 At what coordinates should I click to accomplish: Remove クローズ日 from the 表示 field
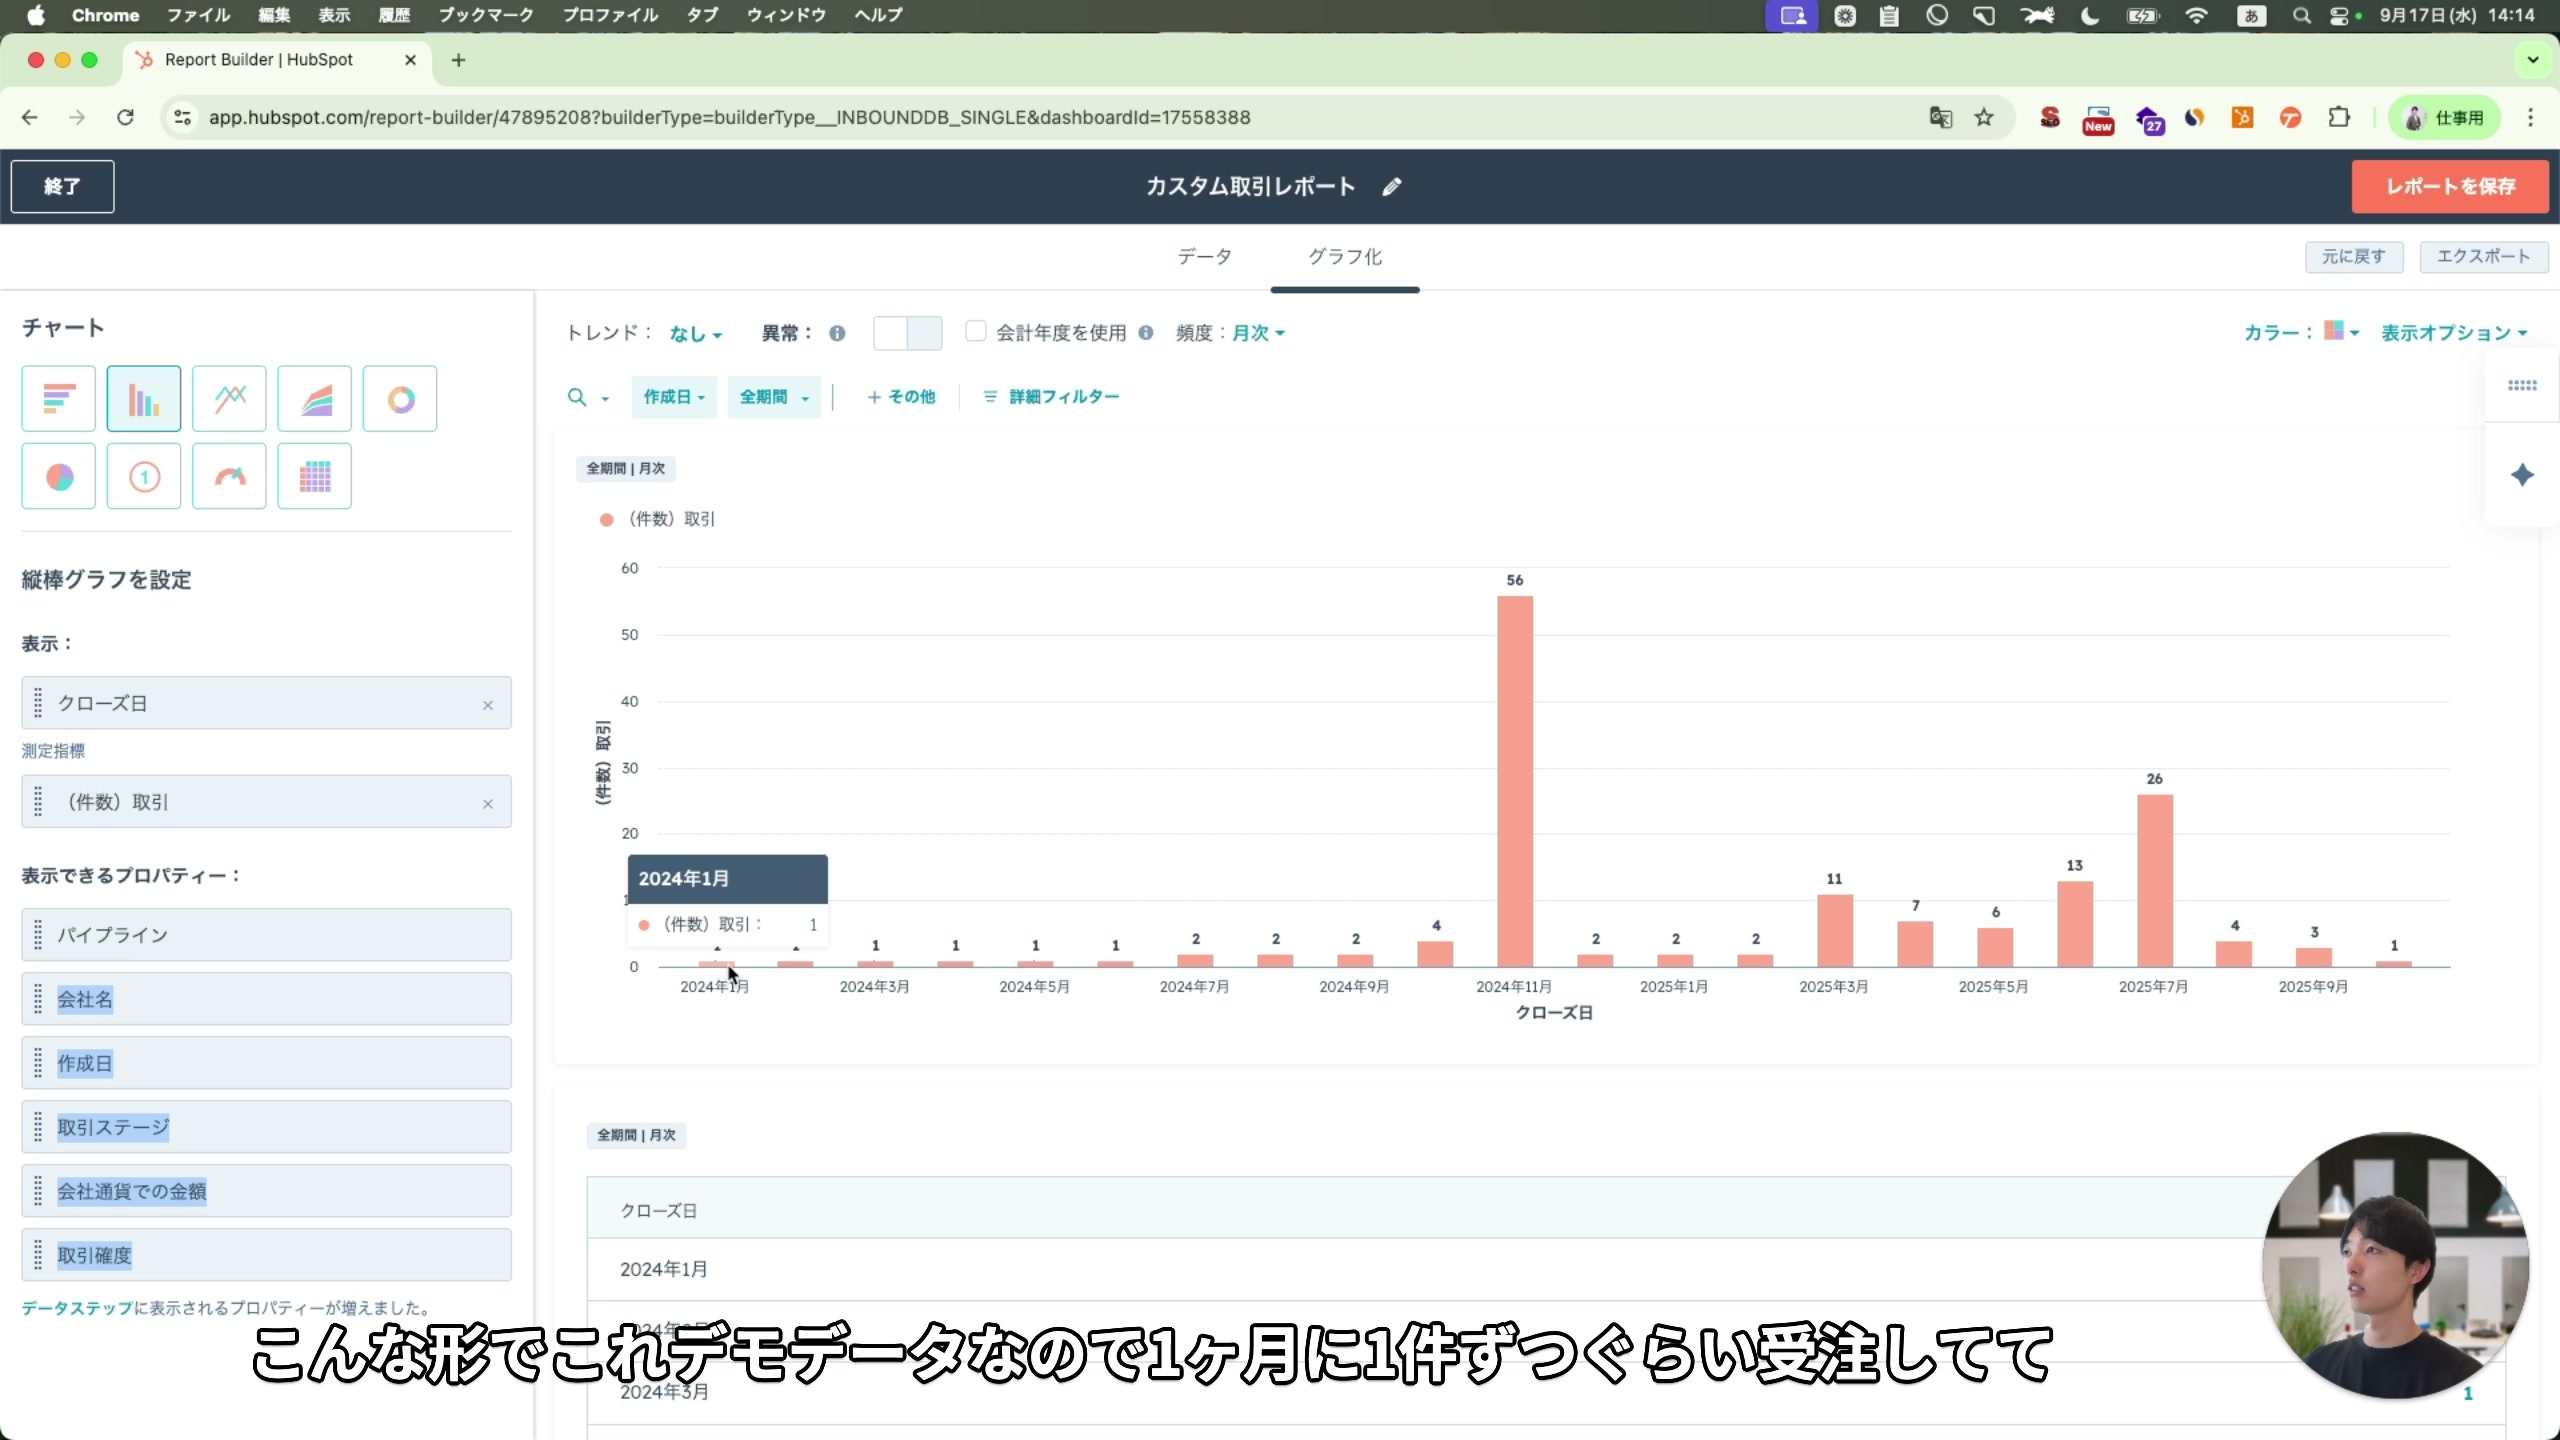click(x=488, y=704)
